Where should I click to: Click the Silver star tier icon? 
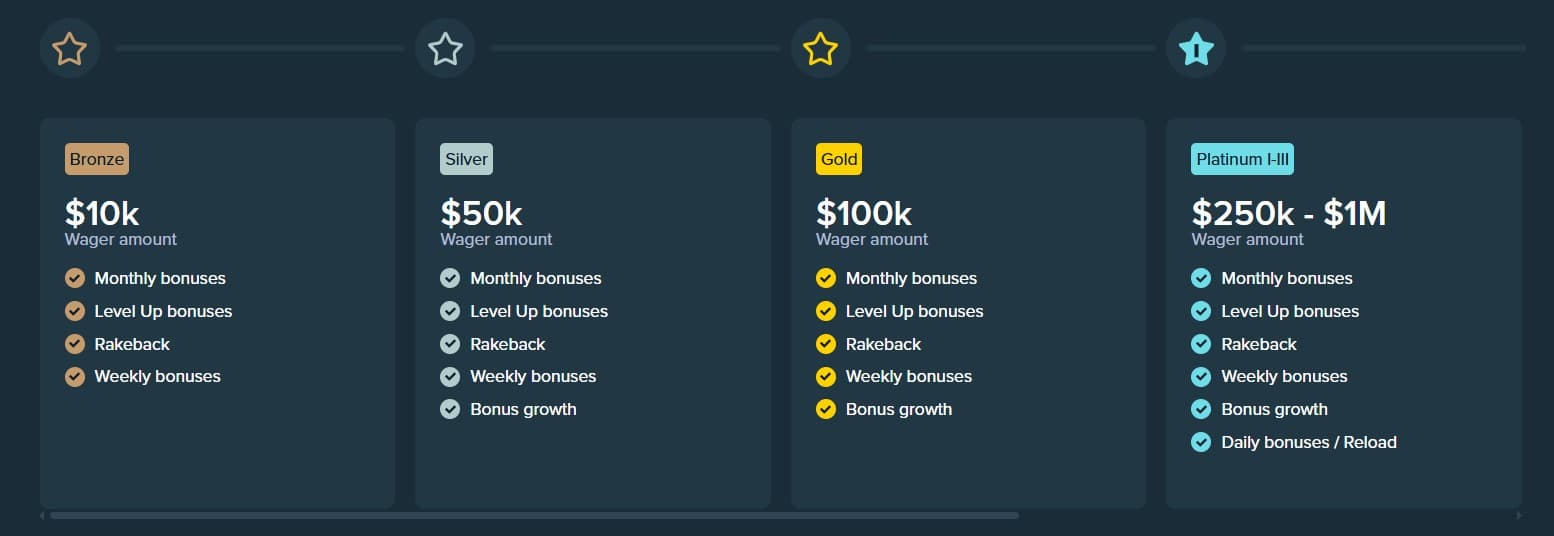click(x=445, y=48)
